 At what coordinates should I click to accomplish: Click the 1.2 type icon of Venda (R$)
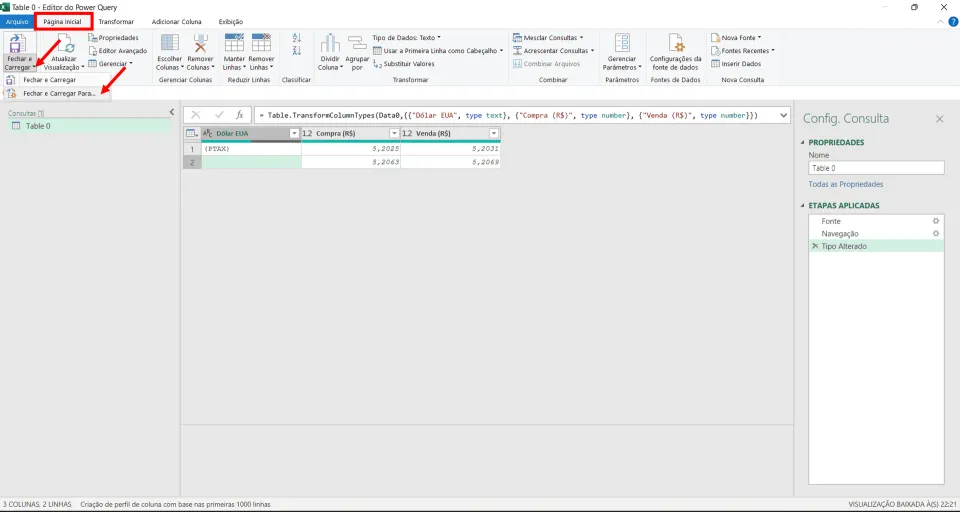[x=407, y=134]
